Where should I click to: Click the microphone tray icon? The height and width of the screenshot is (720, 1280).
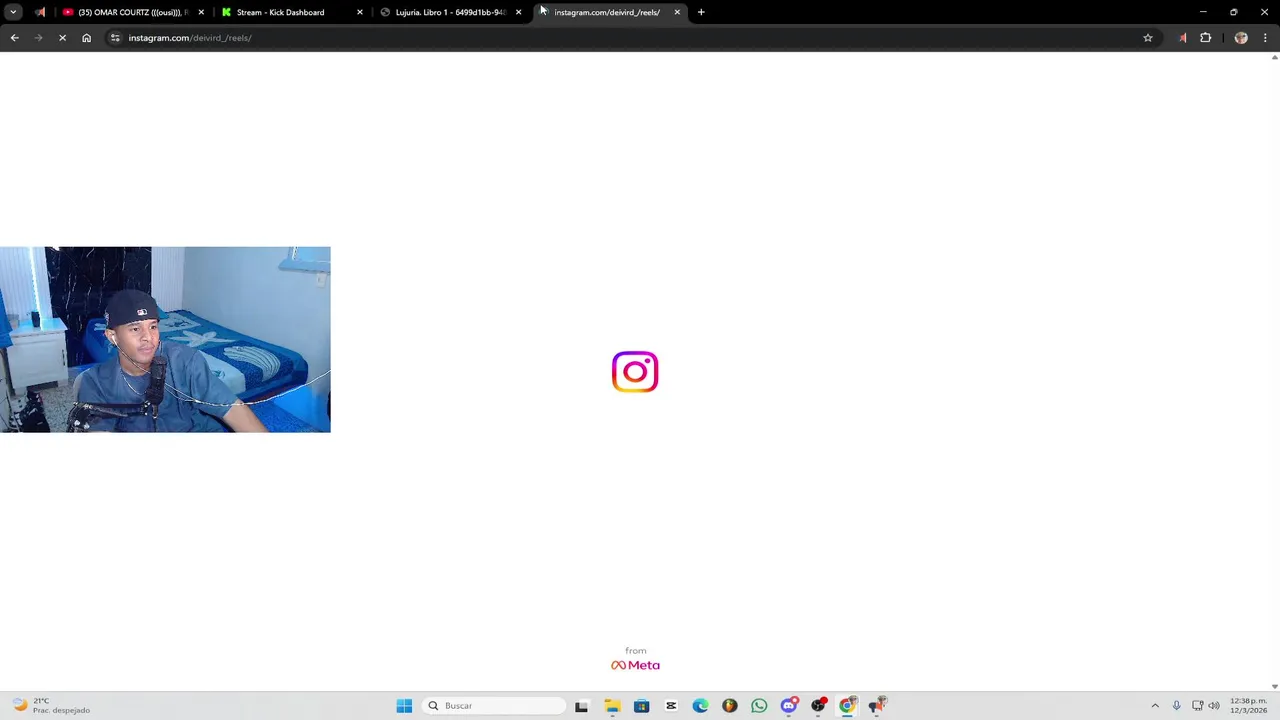point(1176,706)
